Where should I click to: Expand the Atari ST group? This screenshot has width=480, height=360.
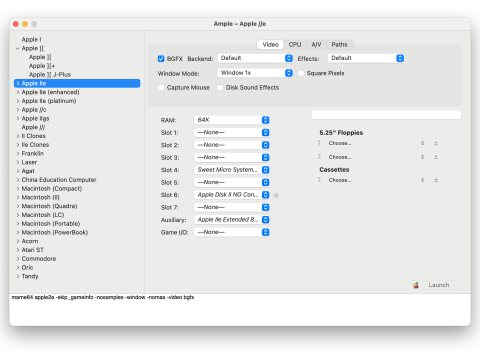point(18,250)
